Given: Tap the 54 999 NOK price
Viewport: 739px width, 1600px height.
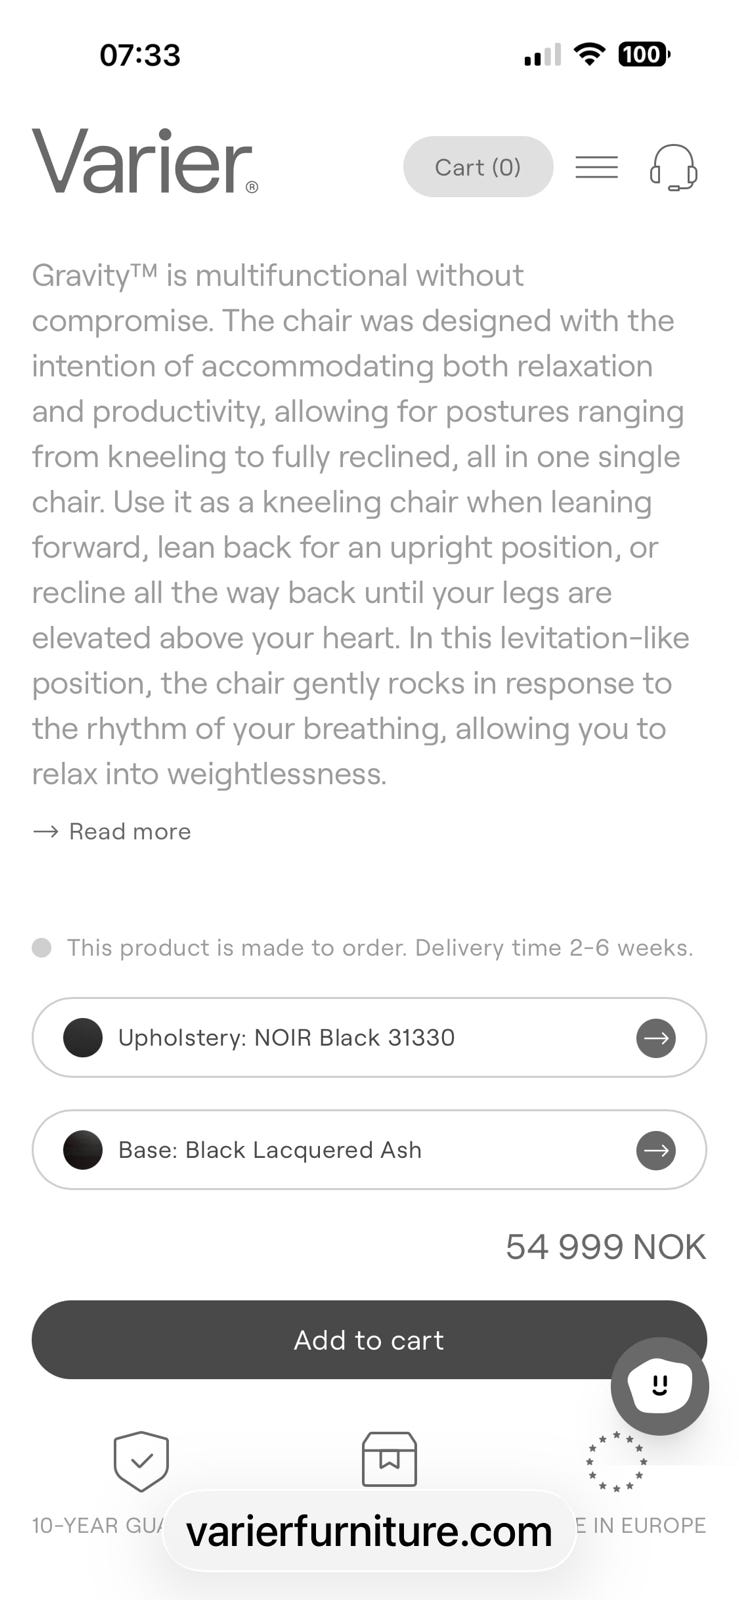Looking at the screenshot, I should click(605, 1247).
